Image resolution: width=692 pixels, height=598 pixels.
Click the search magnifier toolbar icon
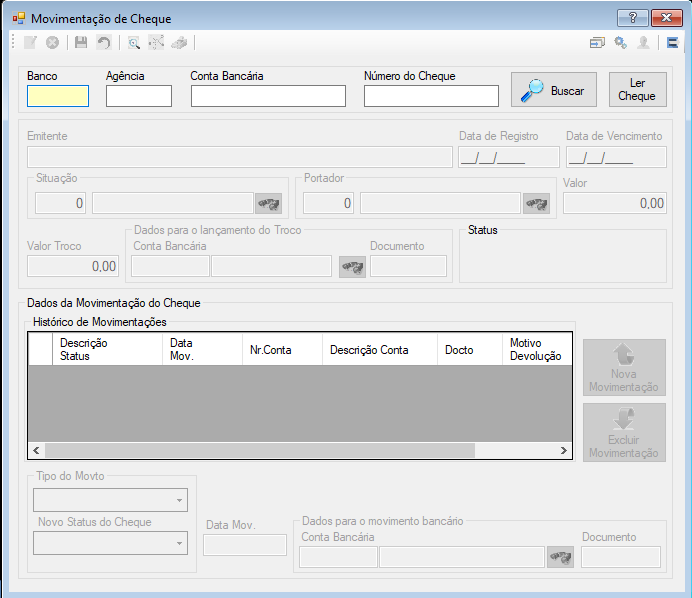(x=134, y=43)
